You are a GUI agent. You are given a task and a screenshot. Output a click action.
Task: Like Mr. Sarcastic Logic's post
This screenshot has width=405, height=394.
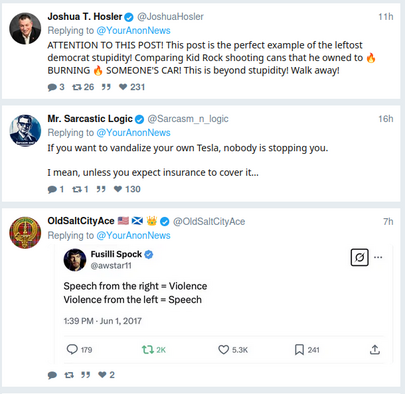118,189
